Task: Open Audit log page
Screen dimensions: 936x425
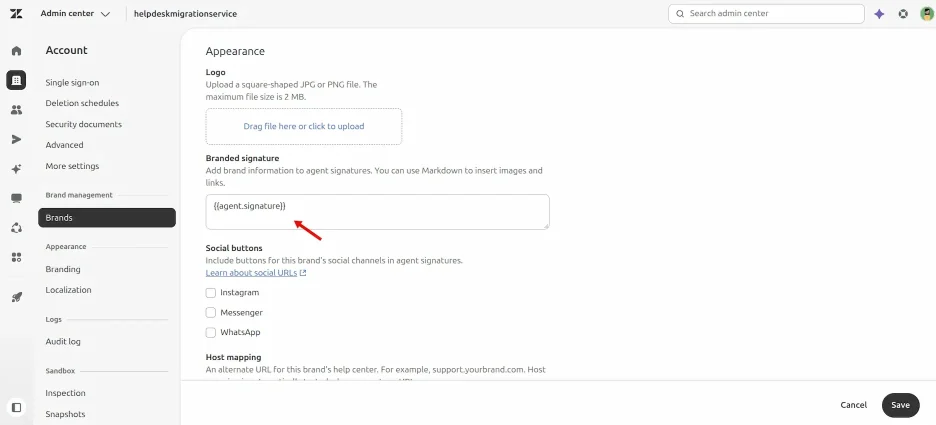Action: click(x=63, y=341)
